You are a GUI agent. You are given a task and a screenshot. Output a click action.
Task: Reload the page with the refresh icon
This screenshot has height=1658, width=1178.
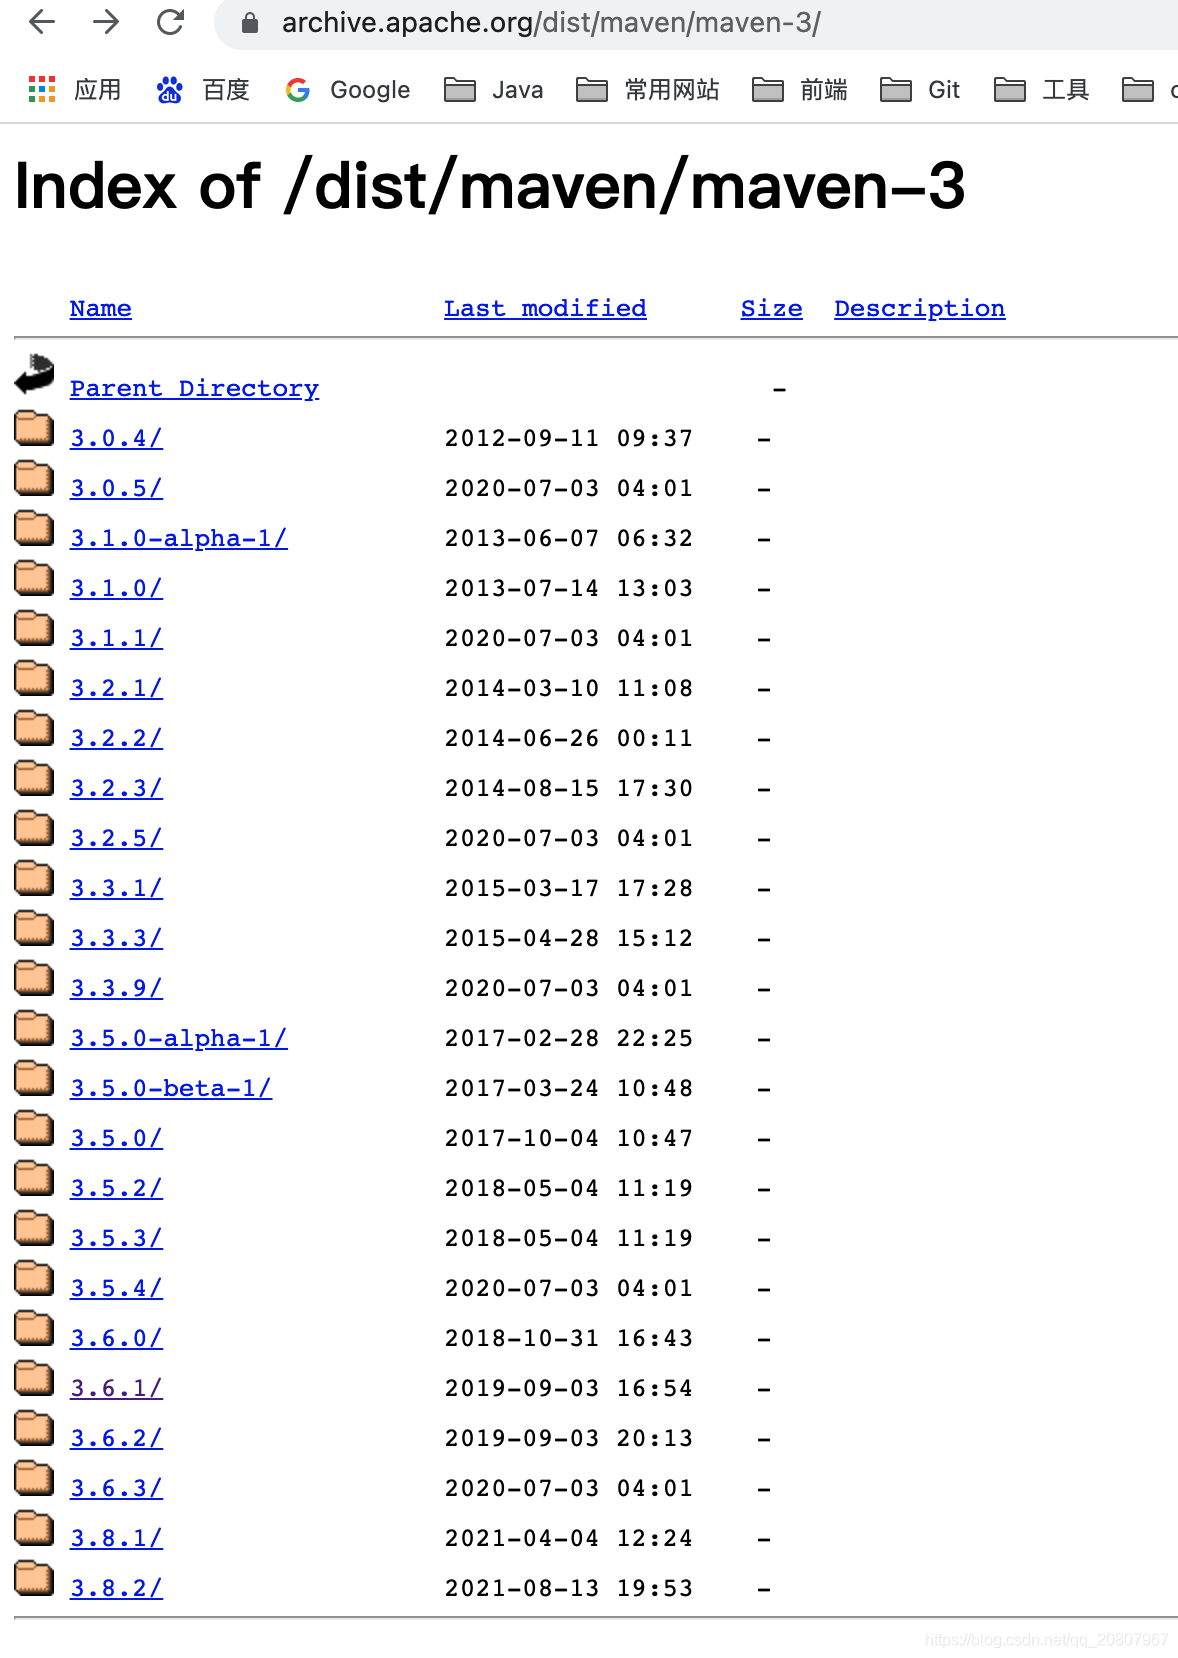(171, 22)
